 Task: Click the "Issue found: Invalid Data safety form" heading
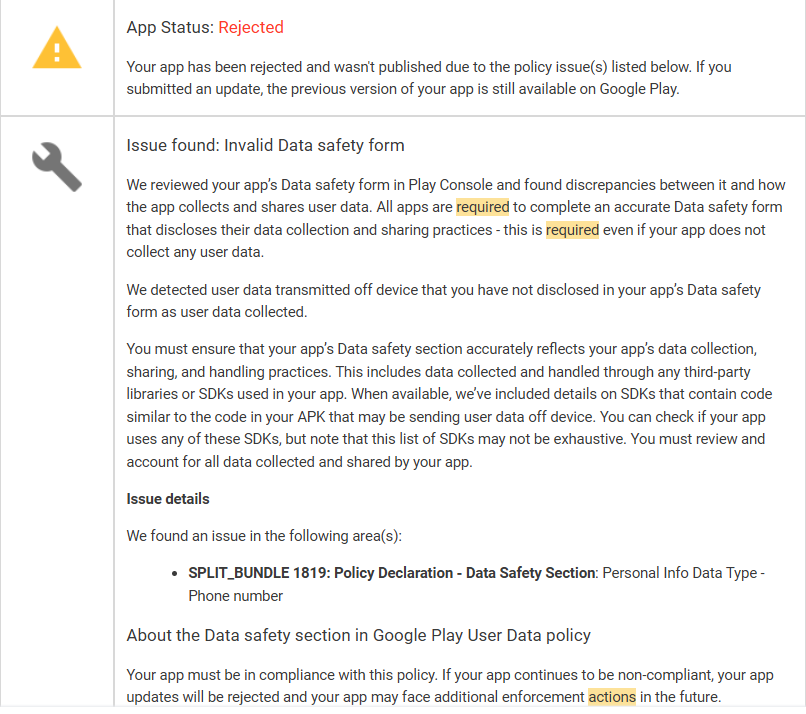pos(265,146)
